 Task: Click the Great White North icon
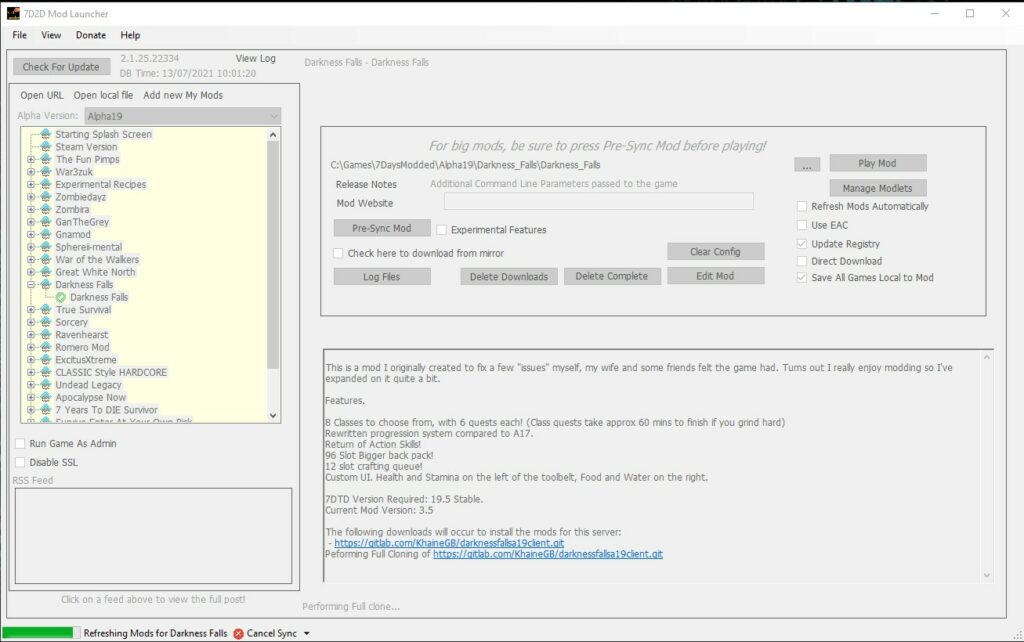[46, 272]
